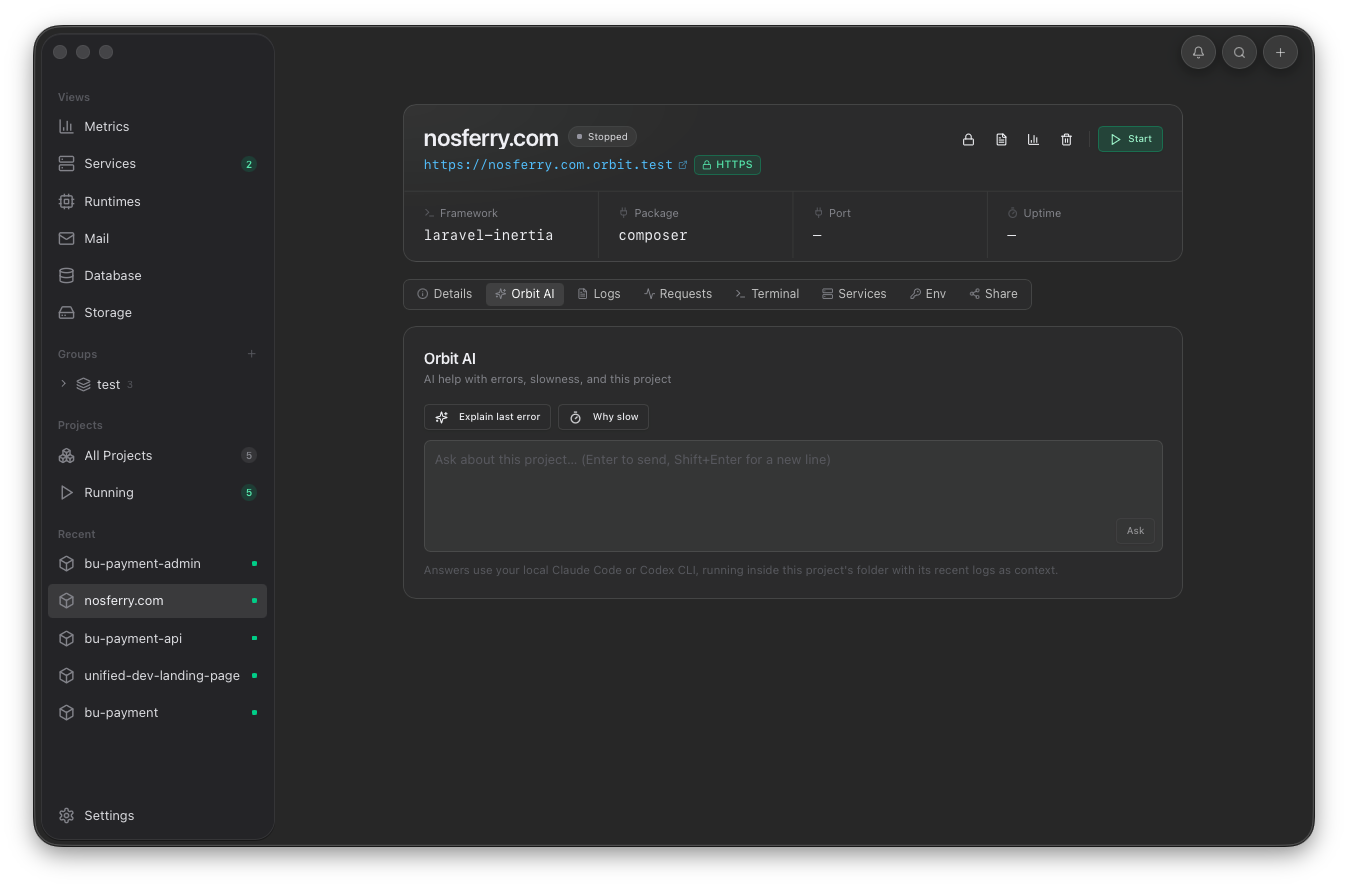Click the composer package value
Screen dimensions: 1348x888
pos(653,236)
